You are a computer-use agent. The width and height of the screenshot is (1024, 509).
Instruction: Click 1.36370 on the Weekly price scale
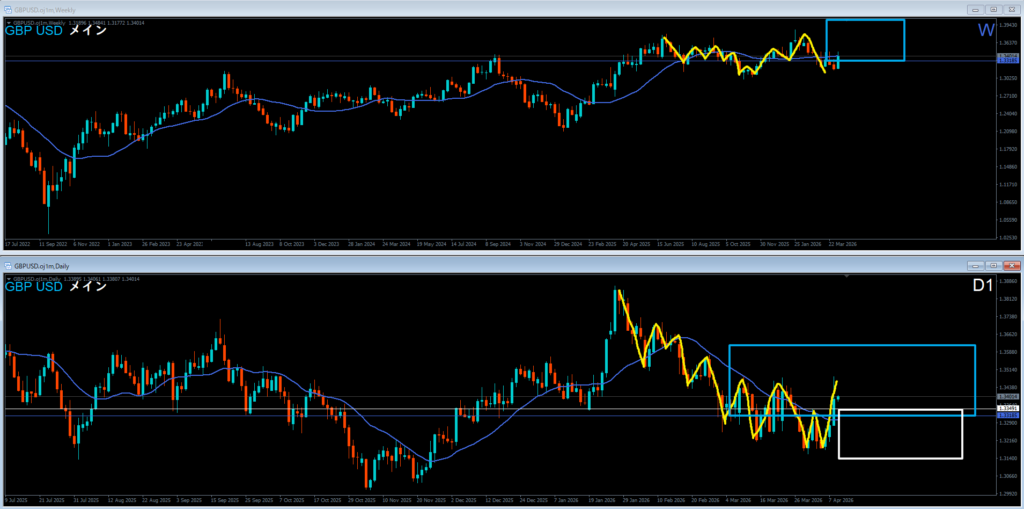[1009, 43]
